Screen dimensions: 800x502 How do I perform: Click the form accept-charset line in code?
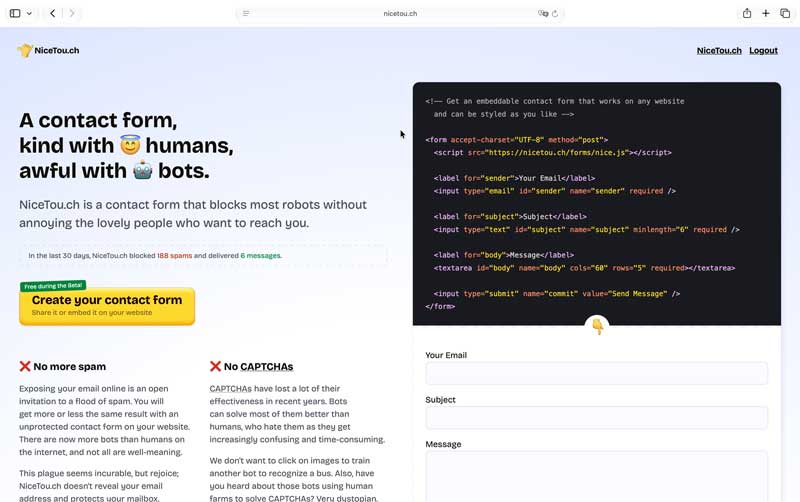click(517, 139)
